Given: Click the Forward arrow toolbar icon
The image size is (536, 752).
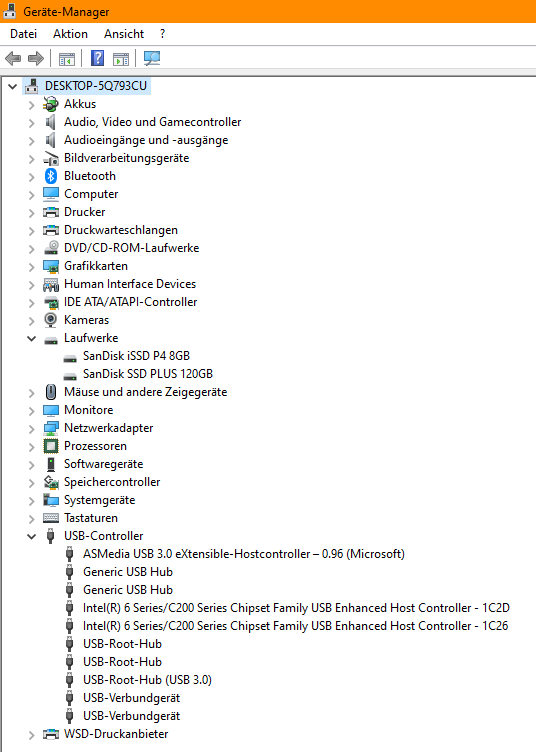Looking at the screenshot, I should 36,59.
